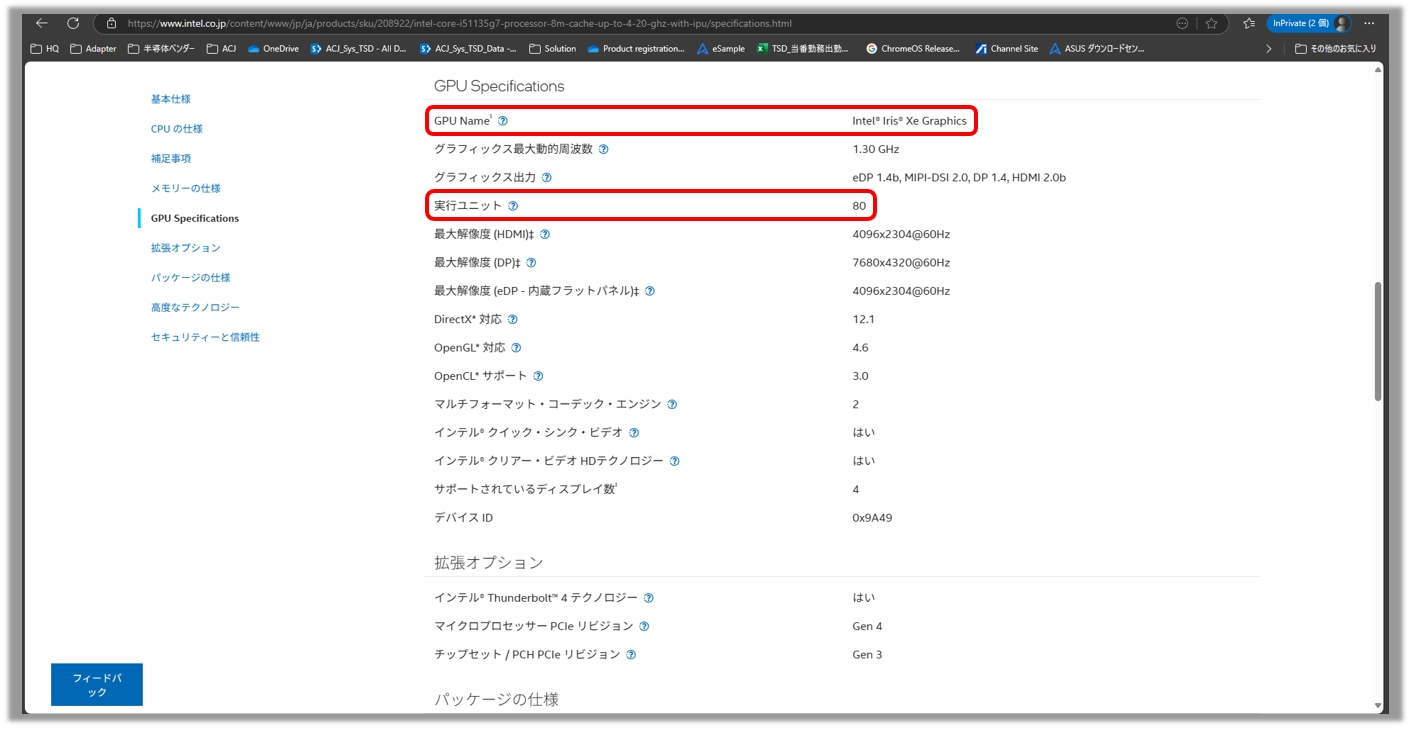Screen dimensions: 1413x730
Task: Open the Solution bookmarks folder
Action: coord(553,48)
